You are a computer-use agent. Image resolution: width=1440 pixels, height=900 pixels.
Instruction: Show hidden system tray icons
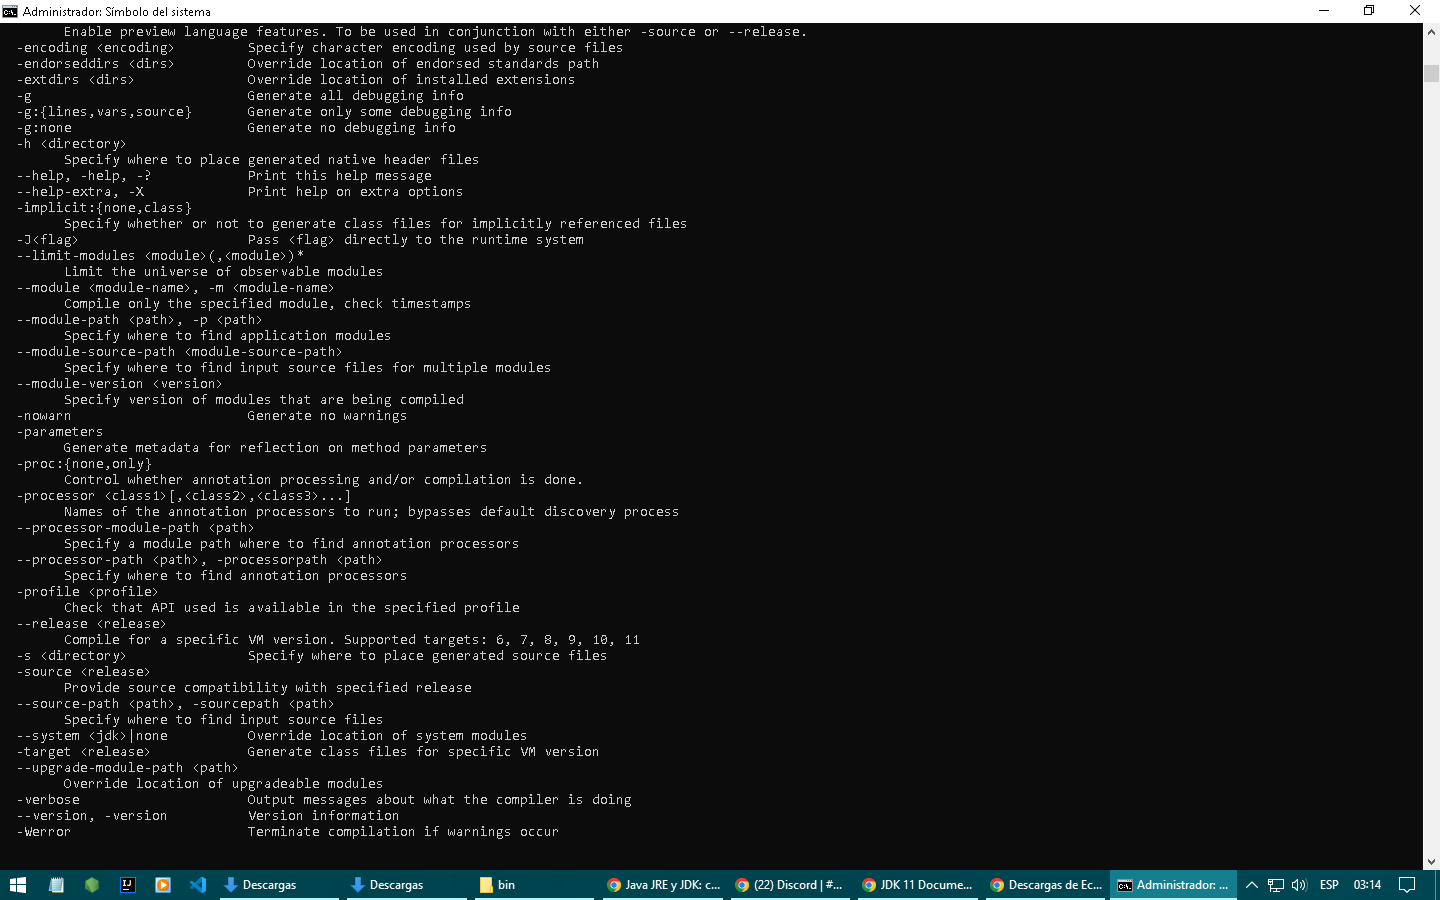pyautogui.click(x=1251, y=885)
